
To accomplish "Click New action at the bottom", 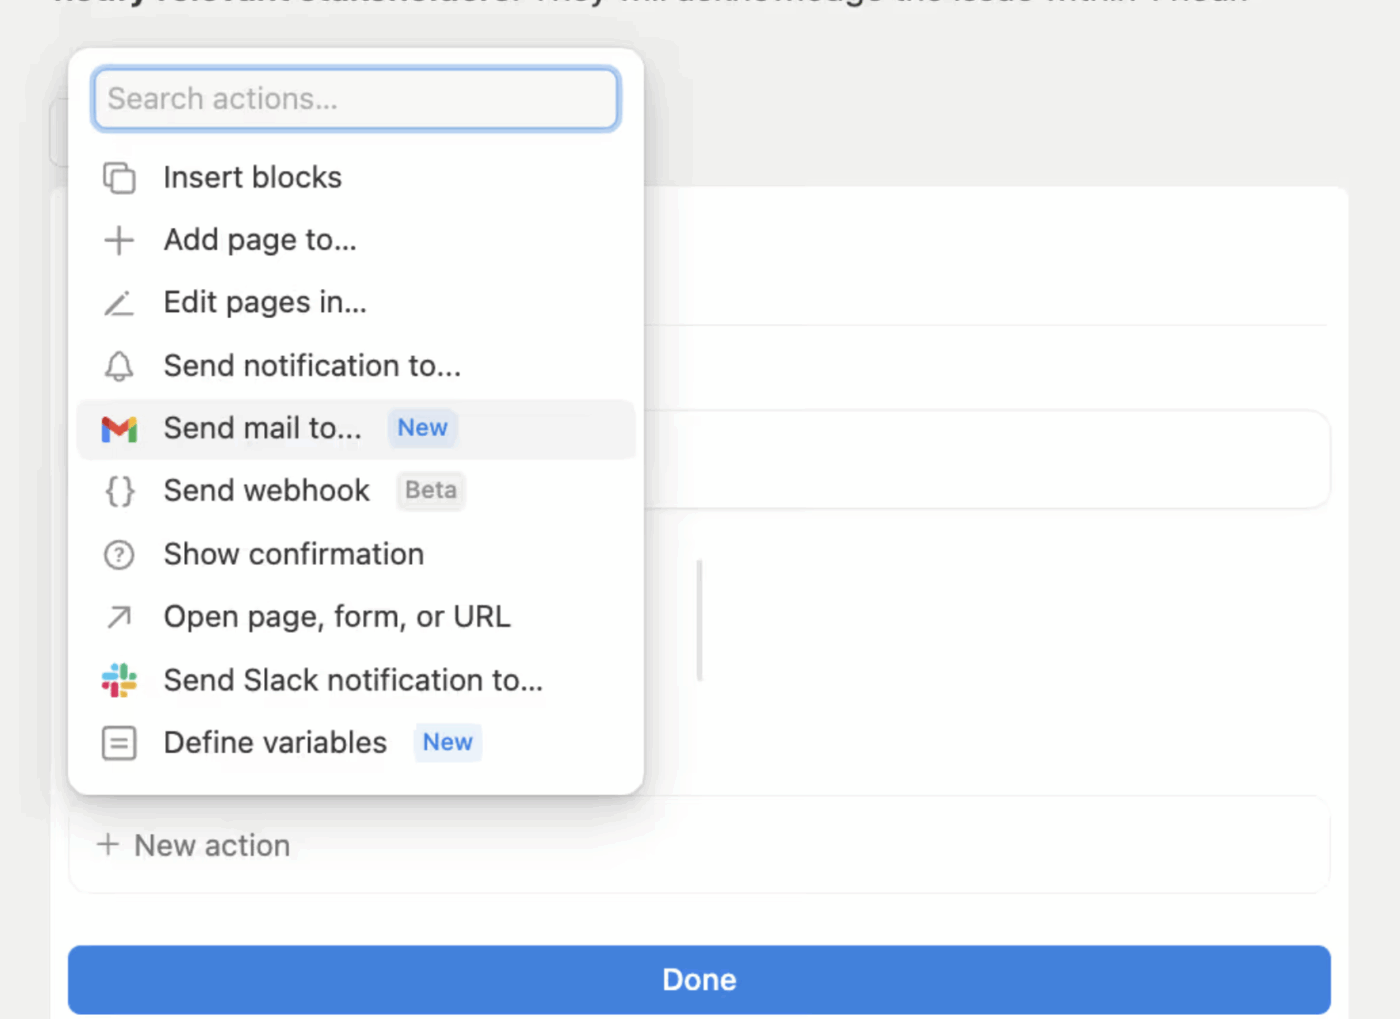I will click(x=193, y=845).
